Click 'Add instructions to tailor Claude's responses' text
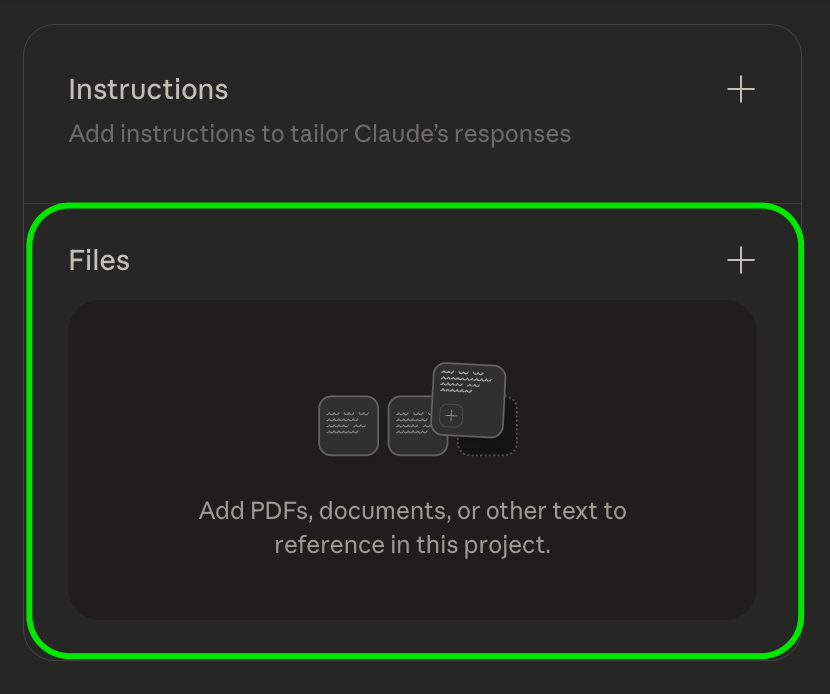Image resolution: width=830 pixels, height=694 pixels. [319, 134]
